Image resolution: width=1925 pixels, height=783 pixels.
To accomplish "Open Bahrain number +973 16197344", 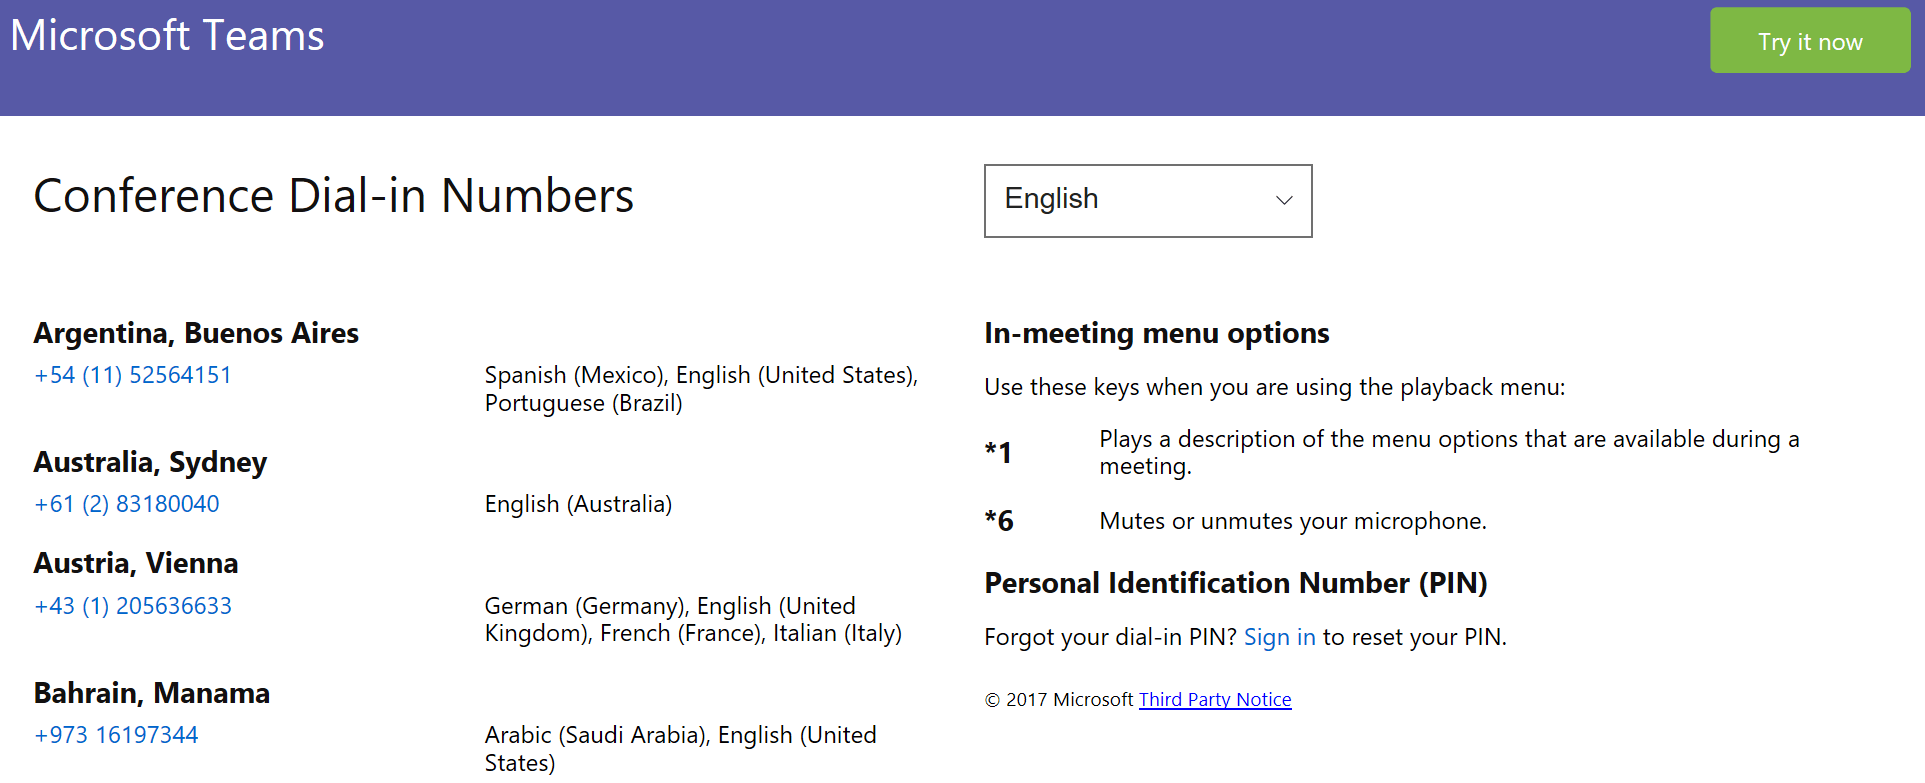I will coord(116,735).
